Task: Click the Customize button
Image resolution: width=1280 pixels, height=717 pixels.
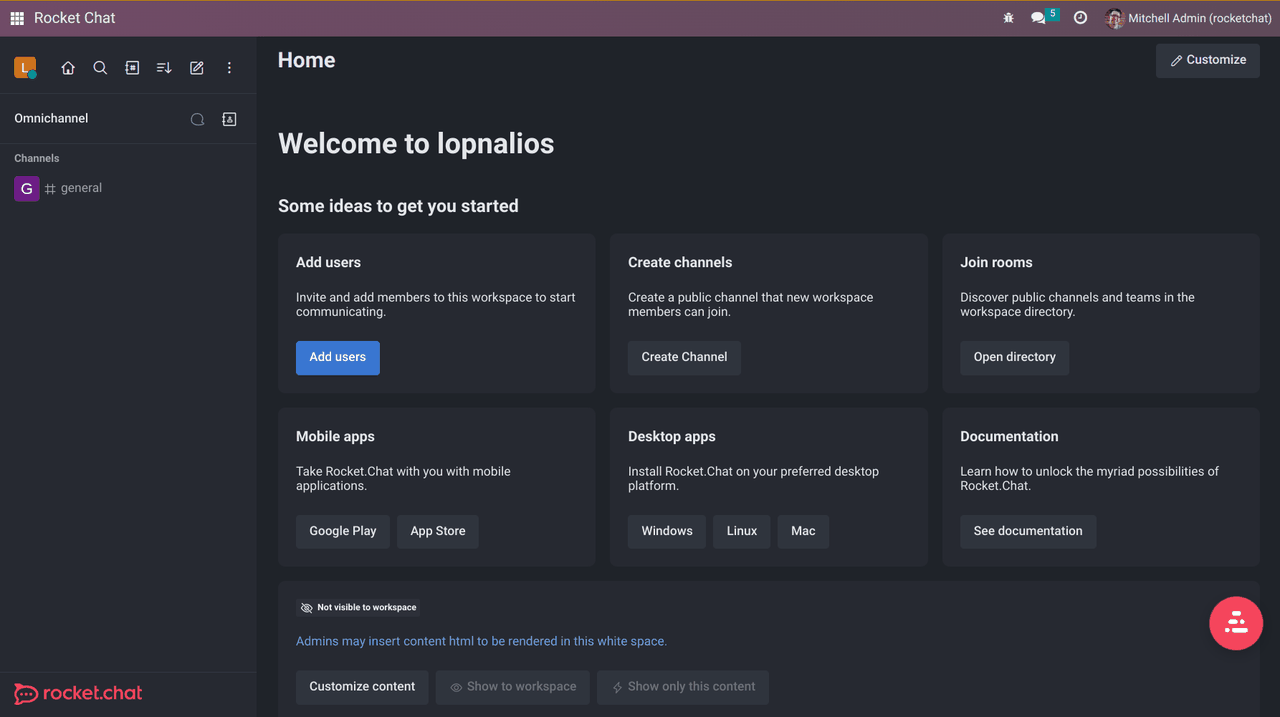Action: click(1208, 60)
